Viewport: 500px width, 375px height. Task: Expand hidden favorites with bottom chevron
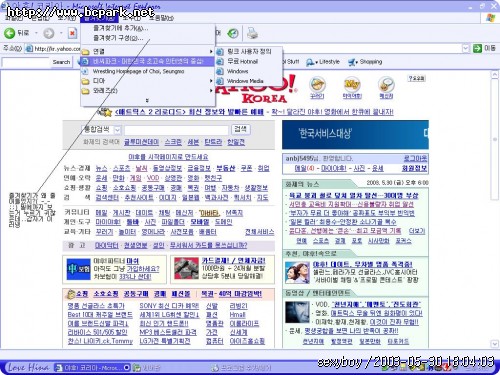[147, 100]
